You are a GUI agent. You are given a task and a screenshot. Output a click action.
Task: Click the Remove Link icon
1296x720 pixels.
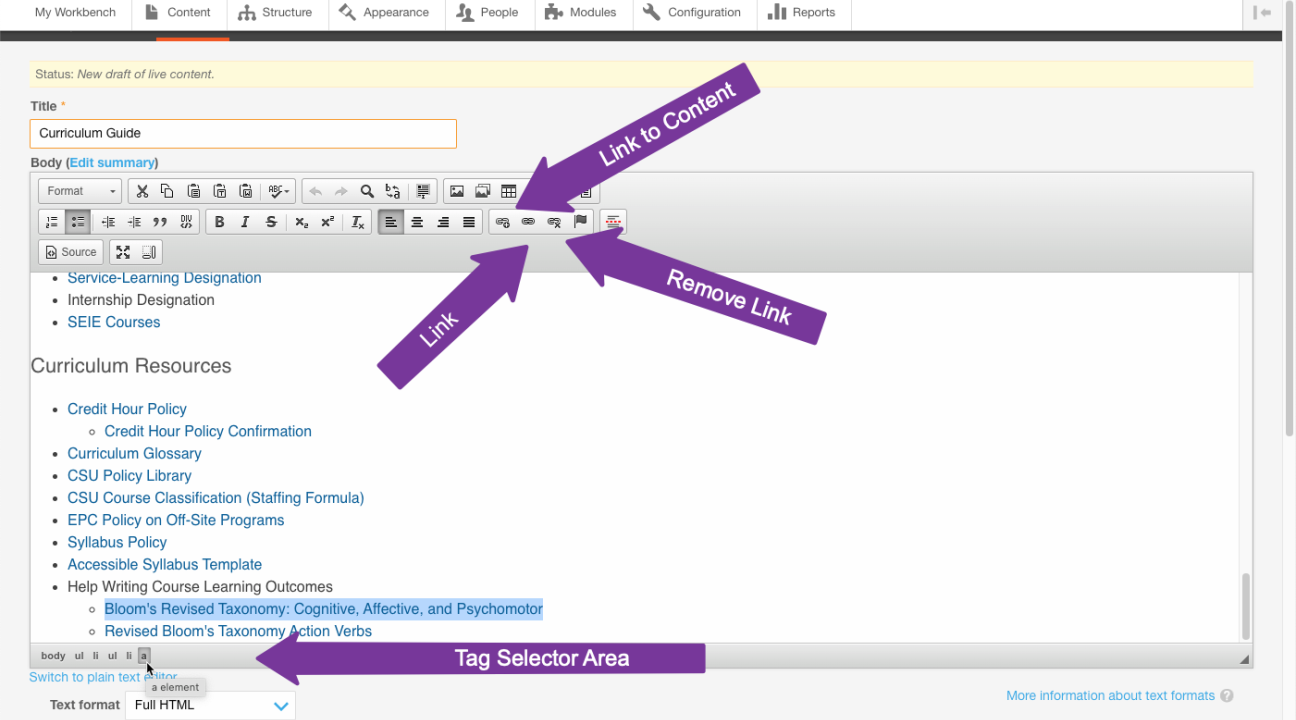coord(554,222)
